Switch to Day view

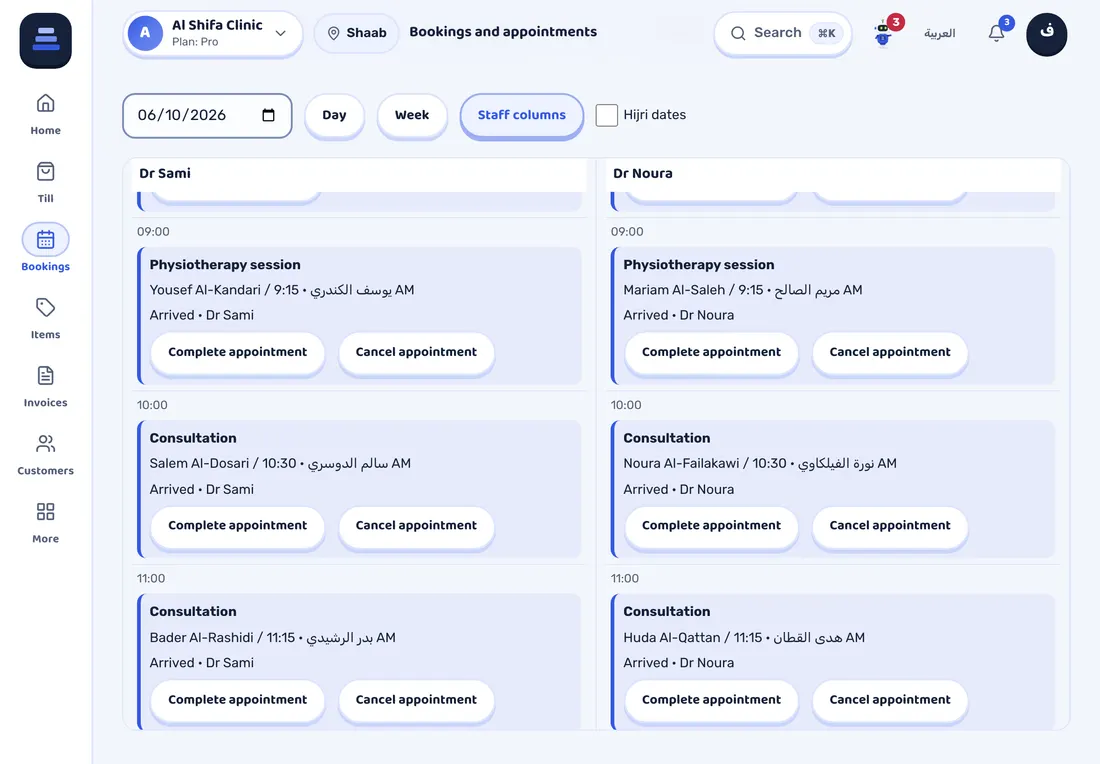[335, 115]
